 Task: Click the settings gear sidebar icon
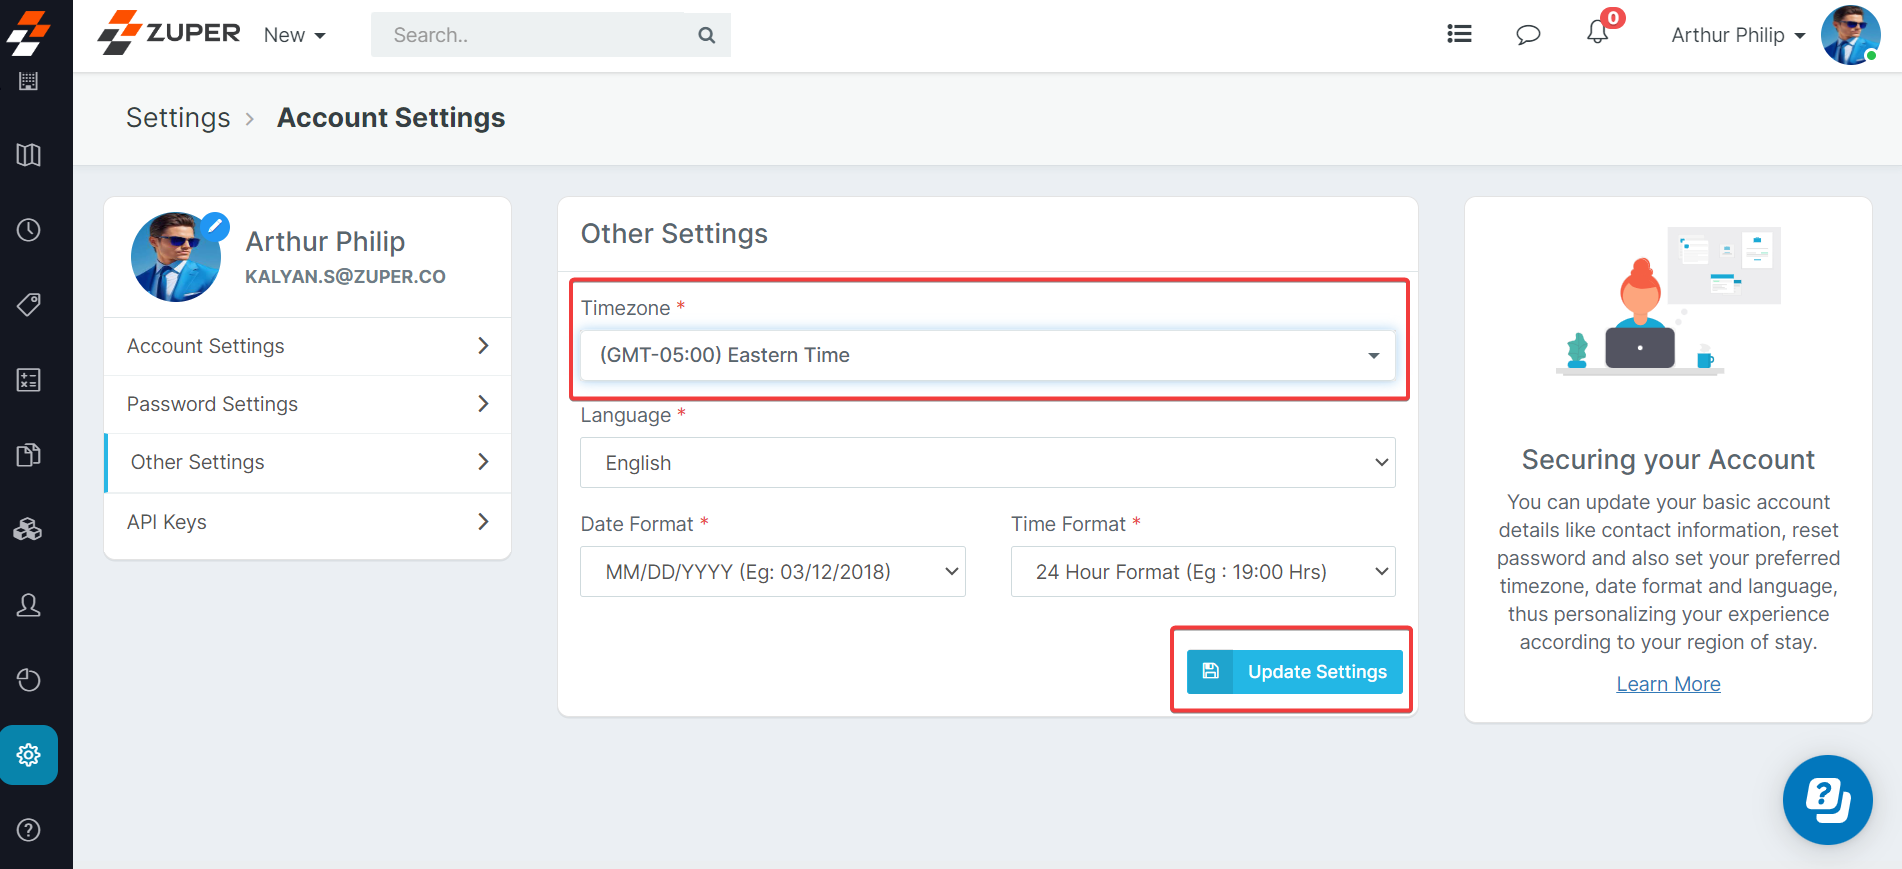tap(29, 755)
